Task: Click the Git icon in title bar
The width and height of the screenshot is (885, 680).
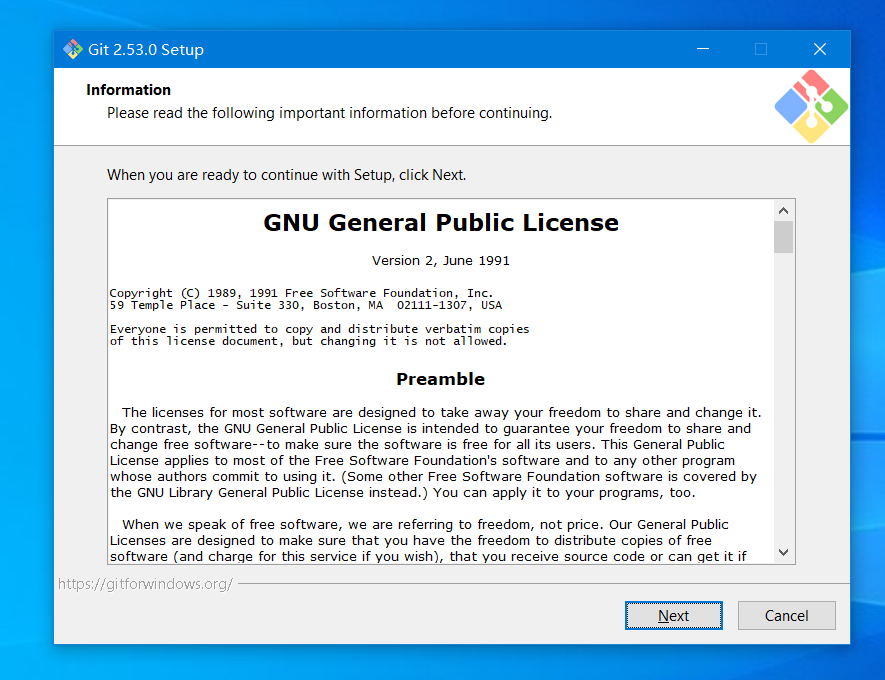Action: click(x=73, y=49)
